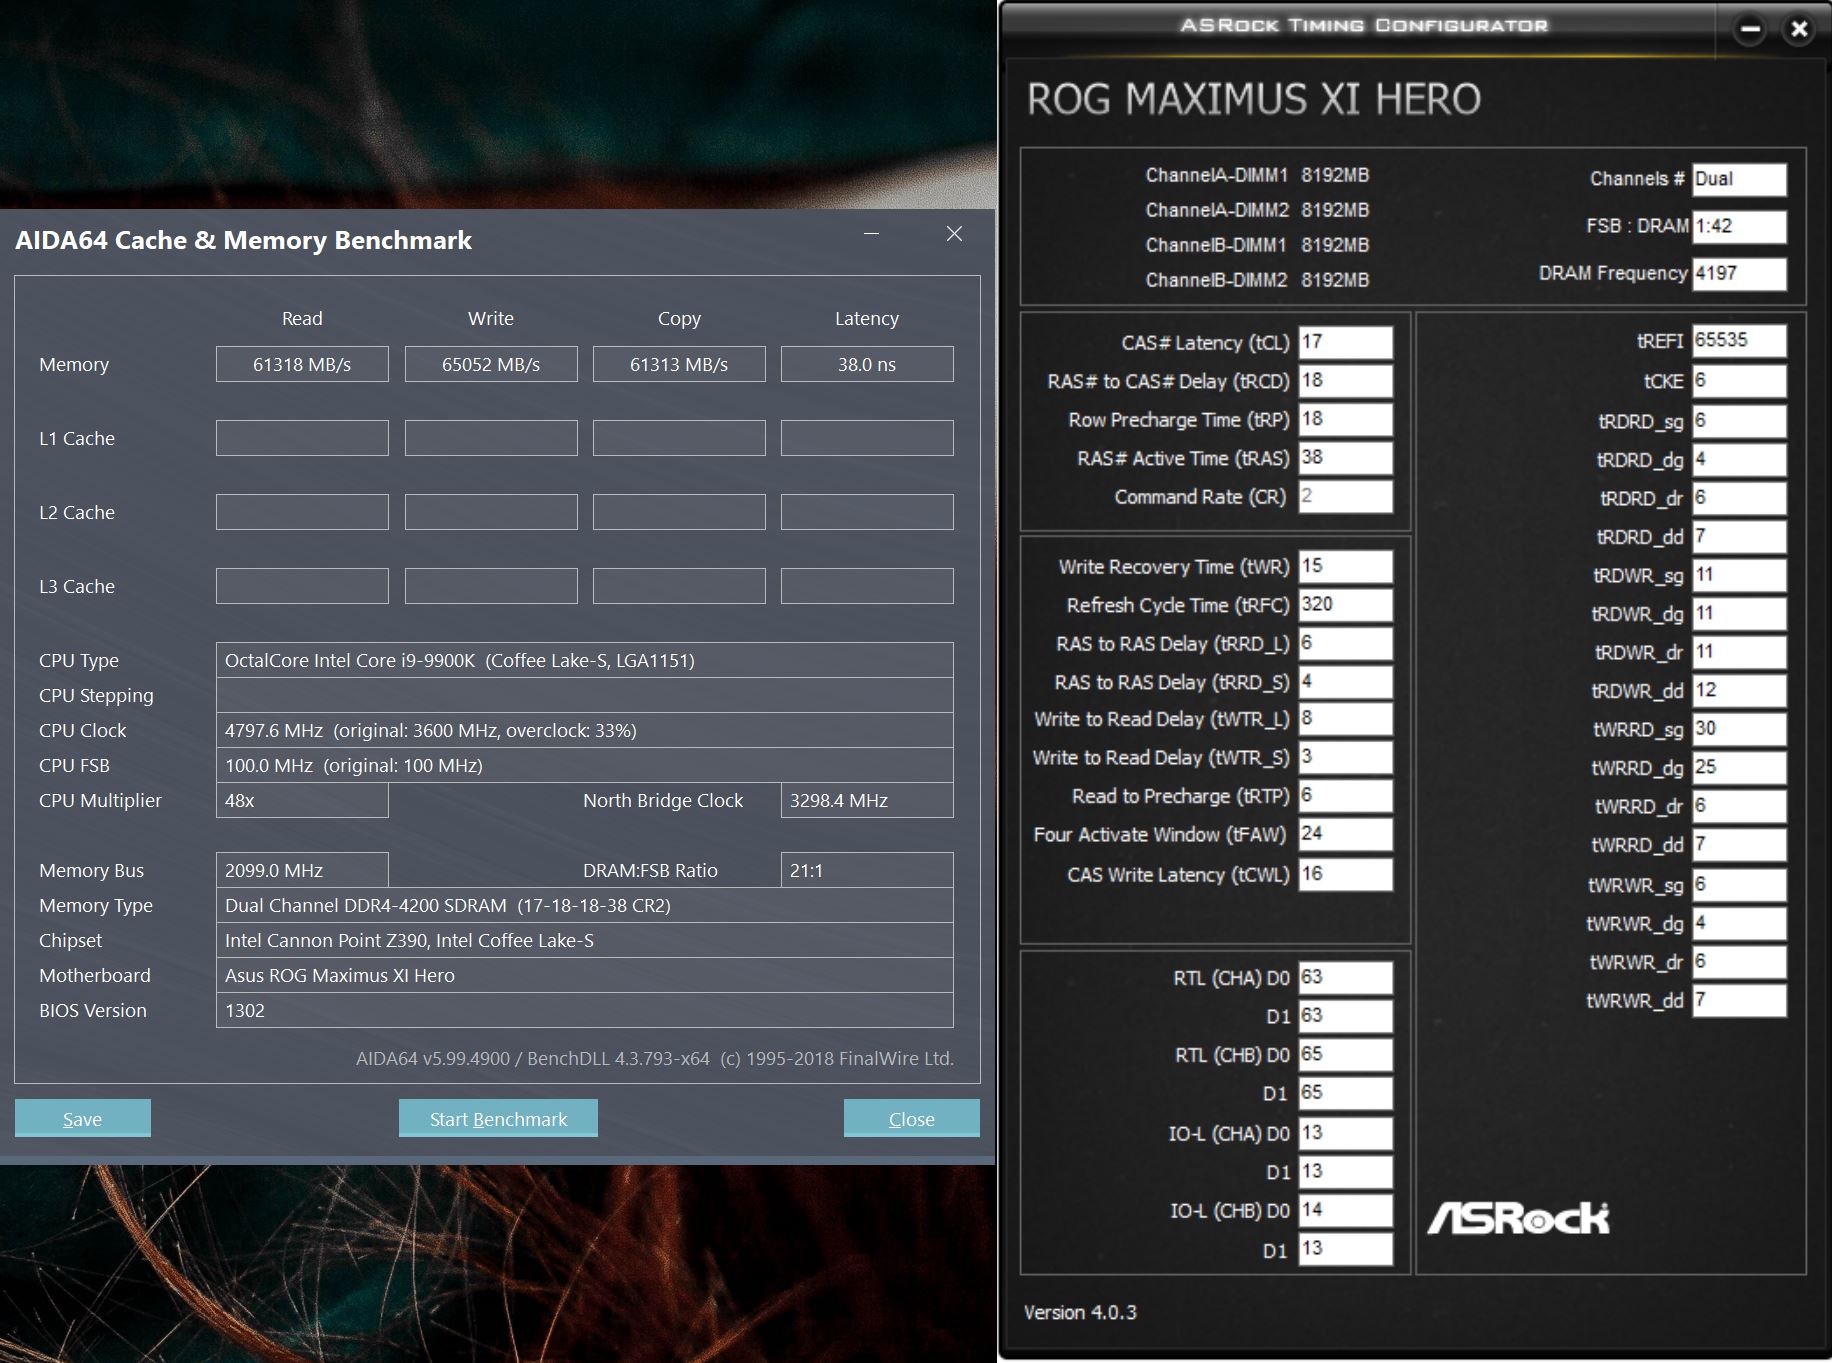
Task: Close the AIDA64 window with the X icon
Action: coord(955,234)
